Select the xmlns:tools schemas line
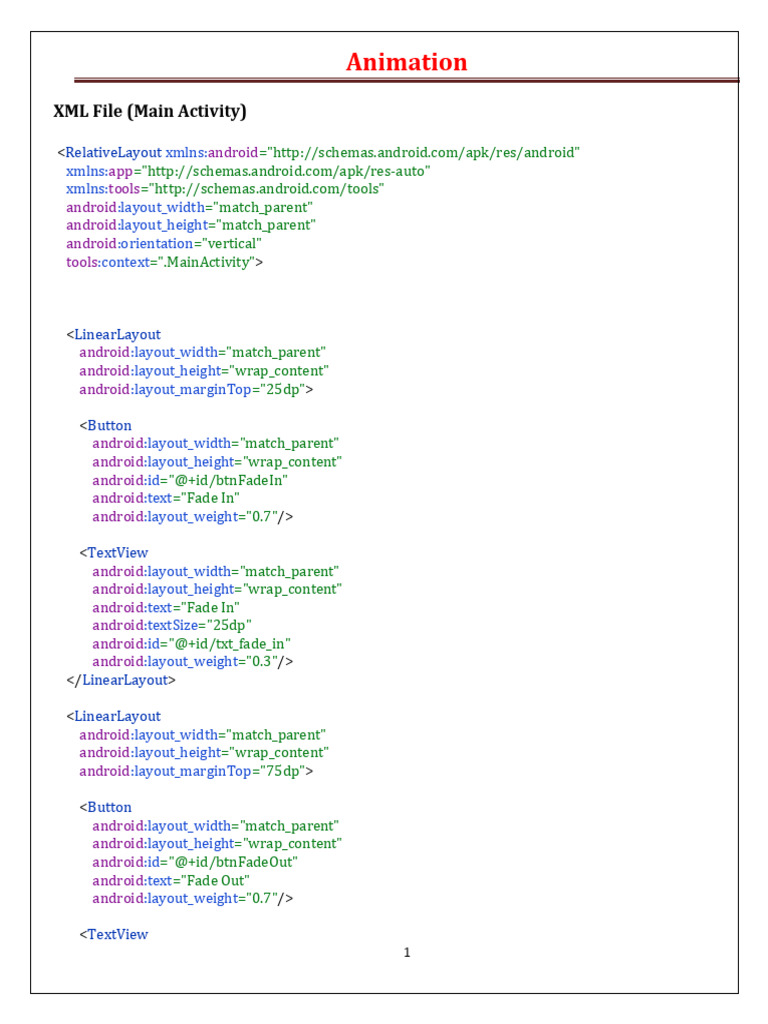This screenshot has height=1024, width=768. tap(225, 189)
